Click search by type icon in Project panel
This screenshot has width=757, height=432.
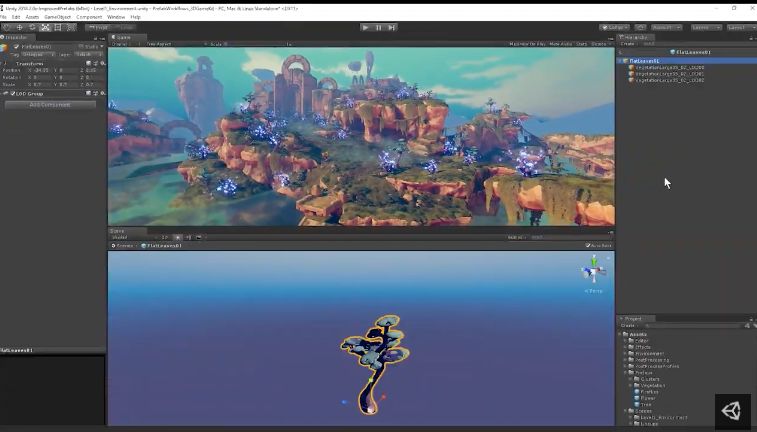click(x=747, y=326)
